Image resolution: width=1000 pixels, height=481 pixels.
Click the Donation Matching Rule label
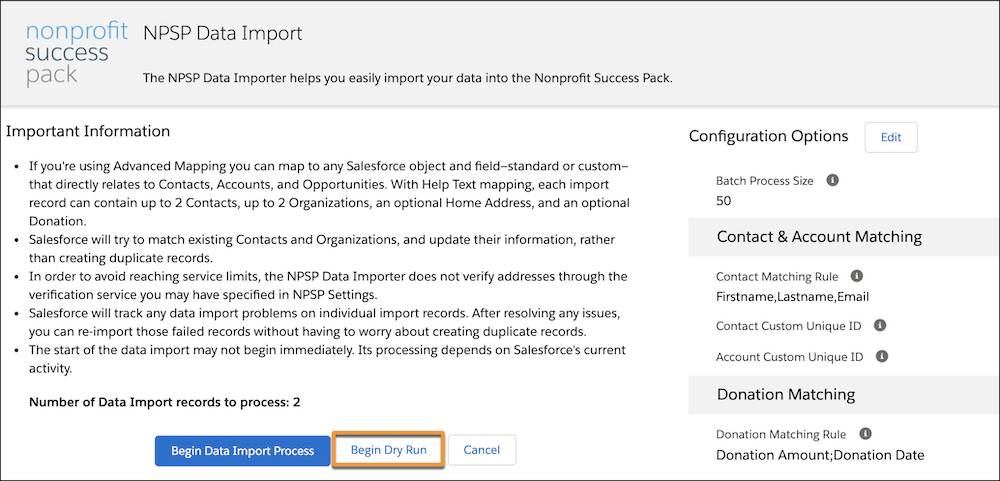point(781,434)
